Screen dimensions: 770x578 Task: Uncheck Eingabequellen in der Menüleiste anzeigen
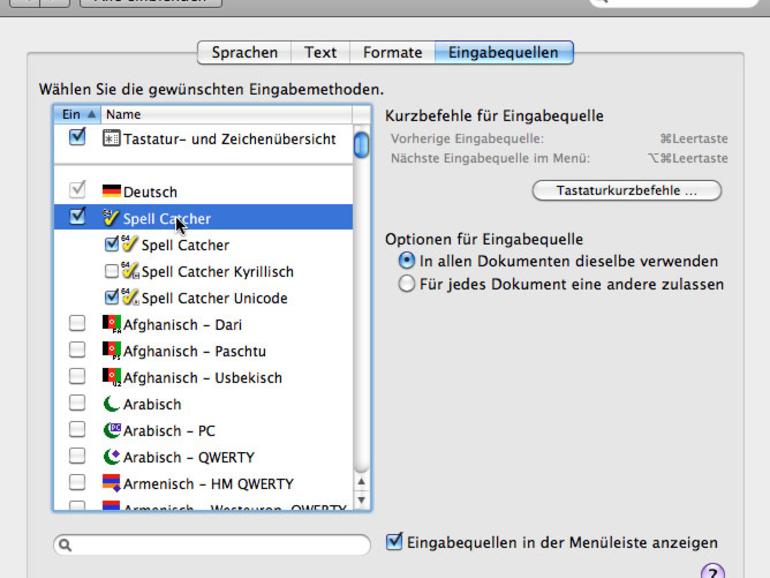coord(394,541)
